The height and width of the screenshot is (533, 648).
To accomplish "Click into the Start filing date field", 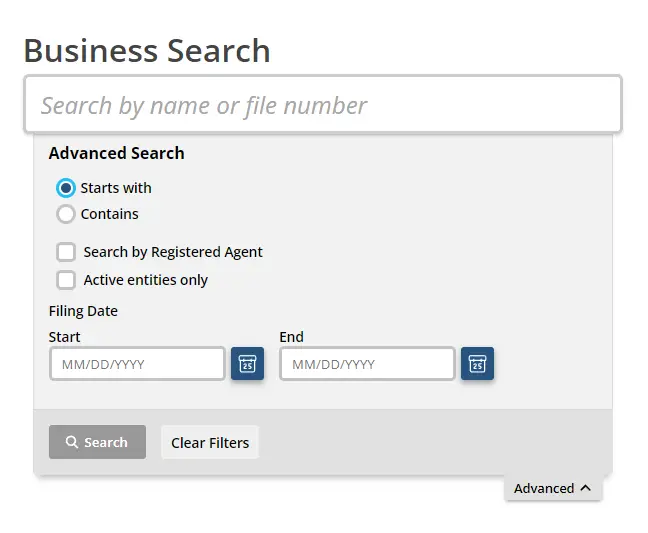I will pyautogui.click(x=137, y=364).
